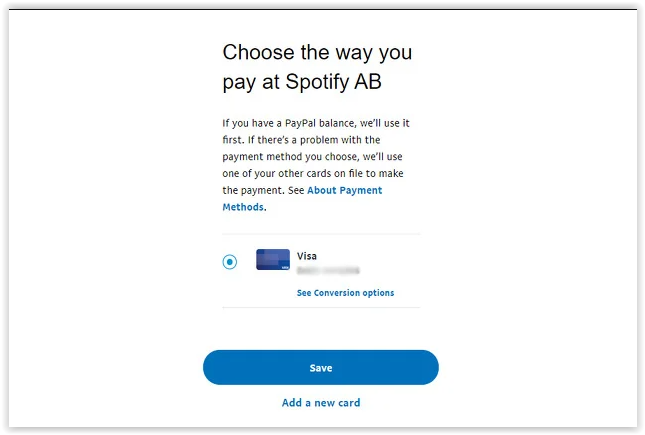Click the line starting "payment method you choose"
The width and height of the screenshot is (645, 435).
pos(314,157)
